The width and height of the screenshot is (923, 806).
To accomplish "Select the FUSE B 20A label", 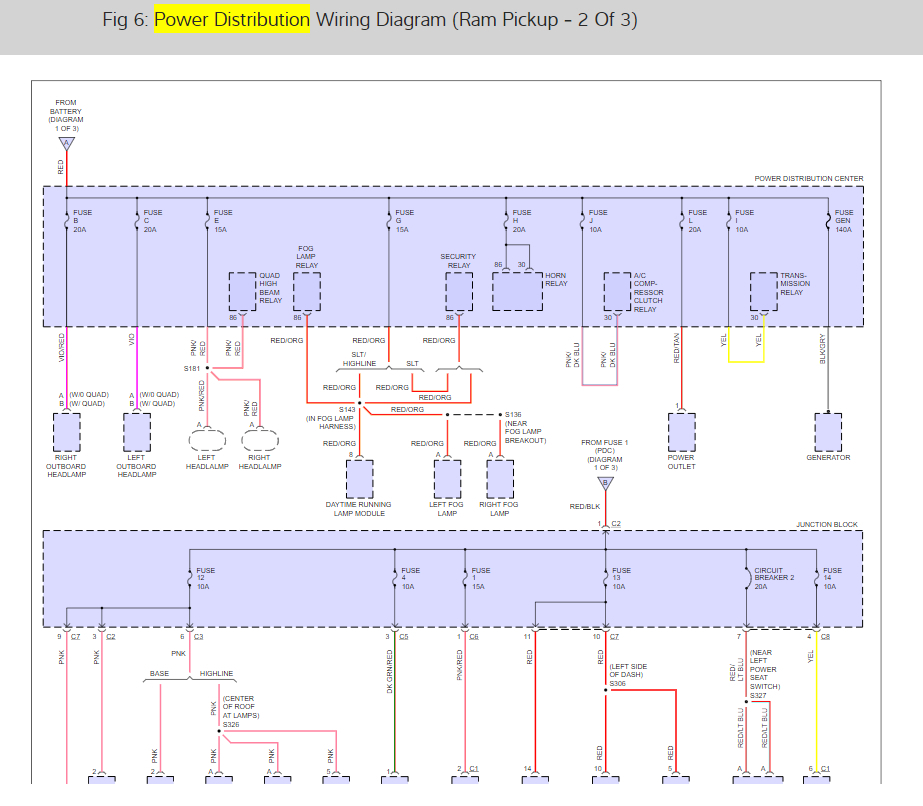I will pyautogui.click(x=82, y=221).
